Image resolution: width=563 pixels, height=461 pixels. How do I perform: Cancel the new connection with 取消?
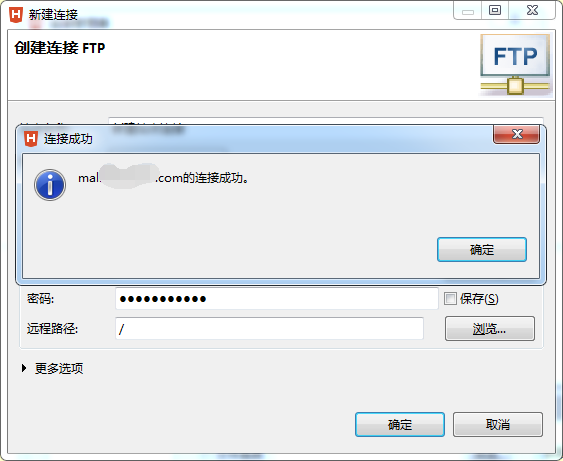point(498,425)
